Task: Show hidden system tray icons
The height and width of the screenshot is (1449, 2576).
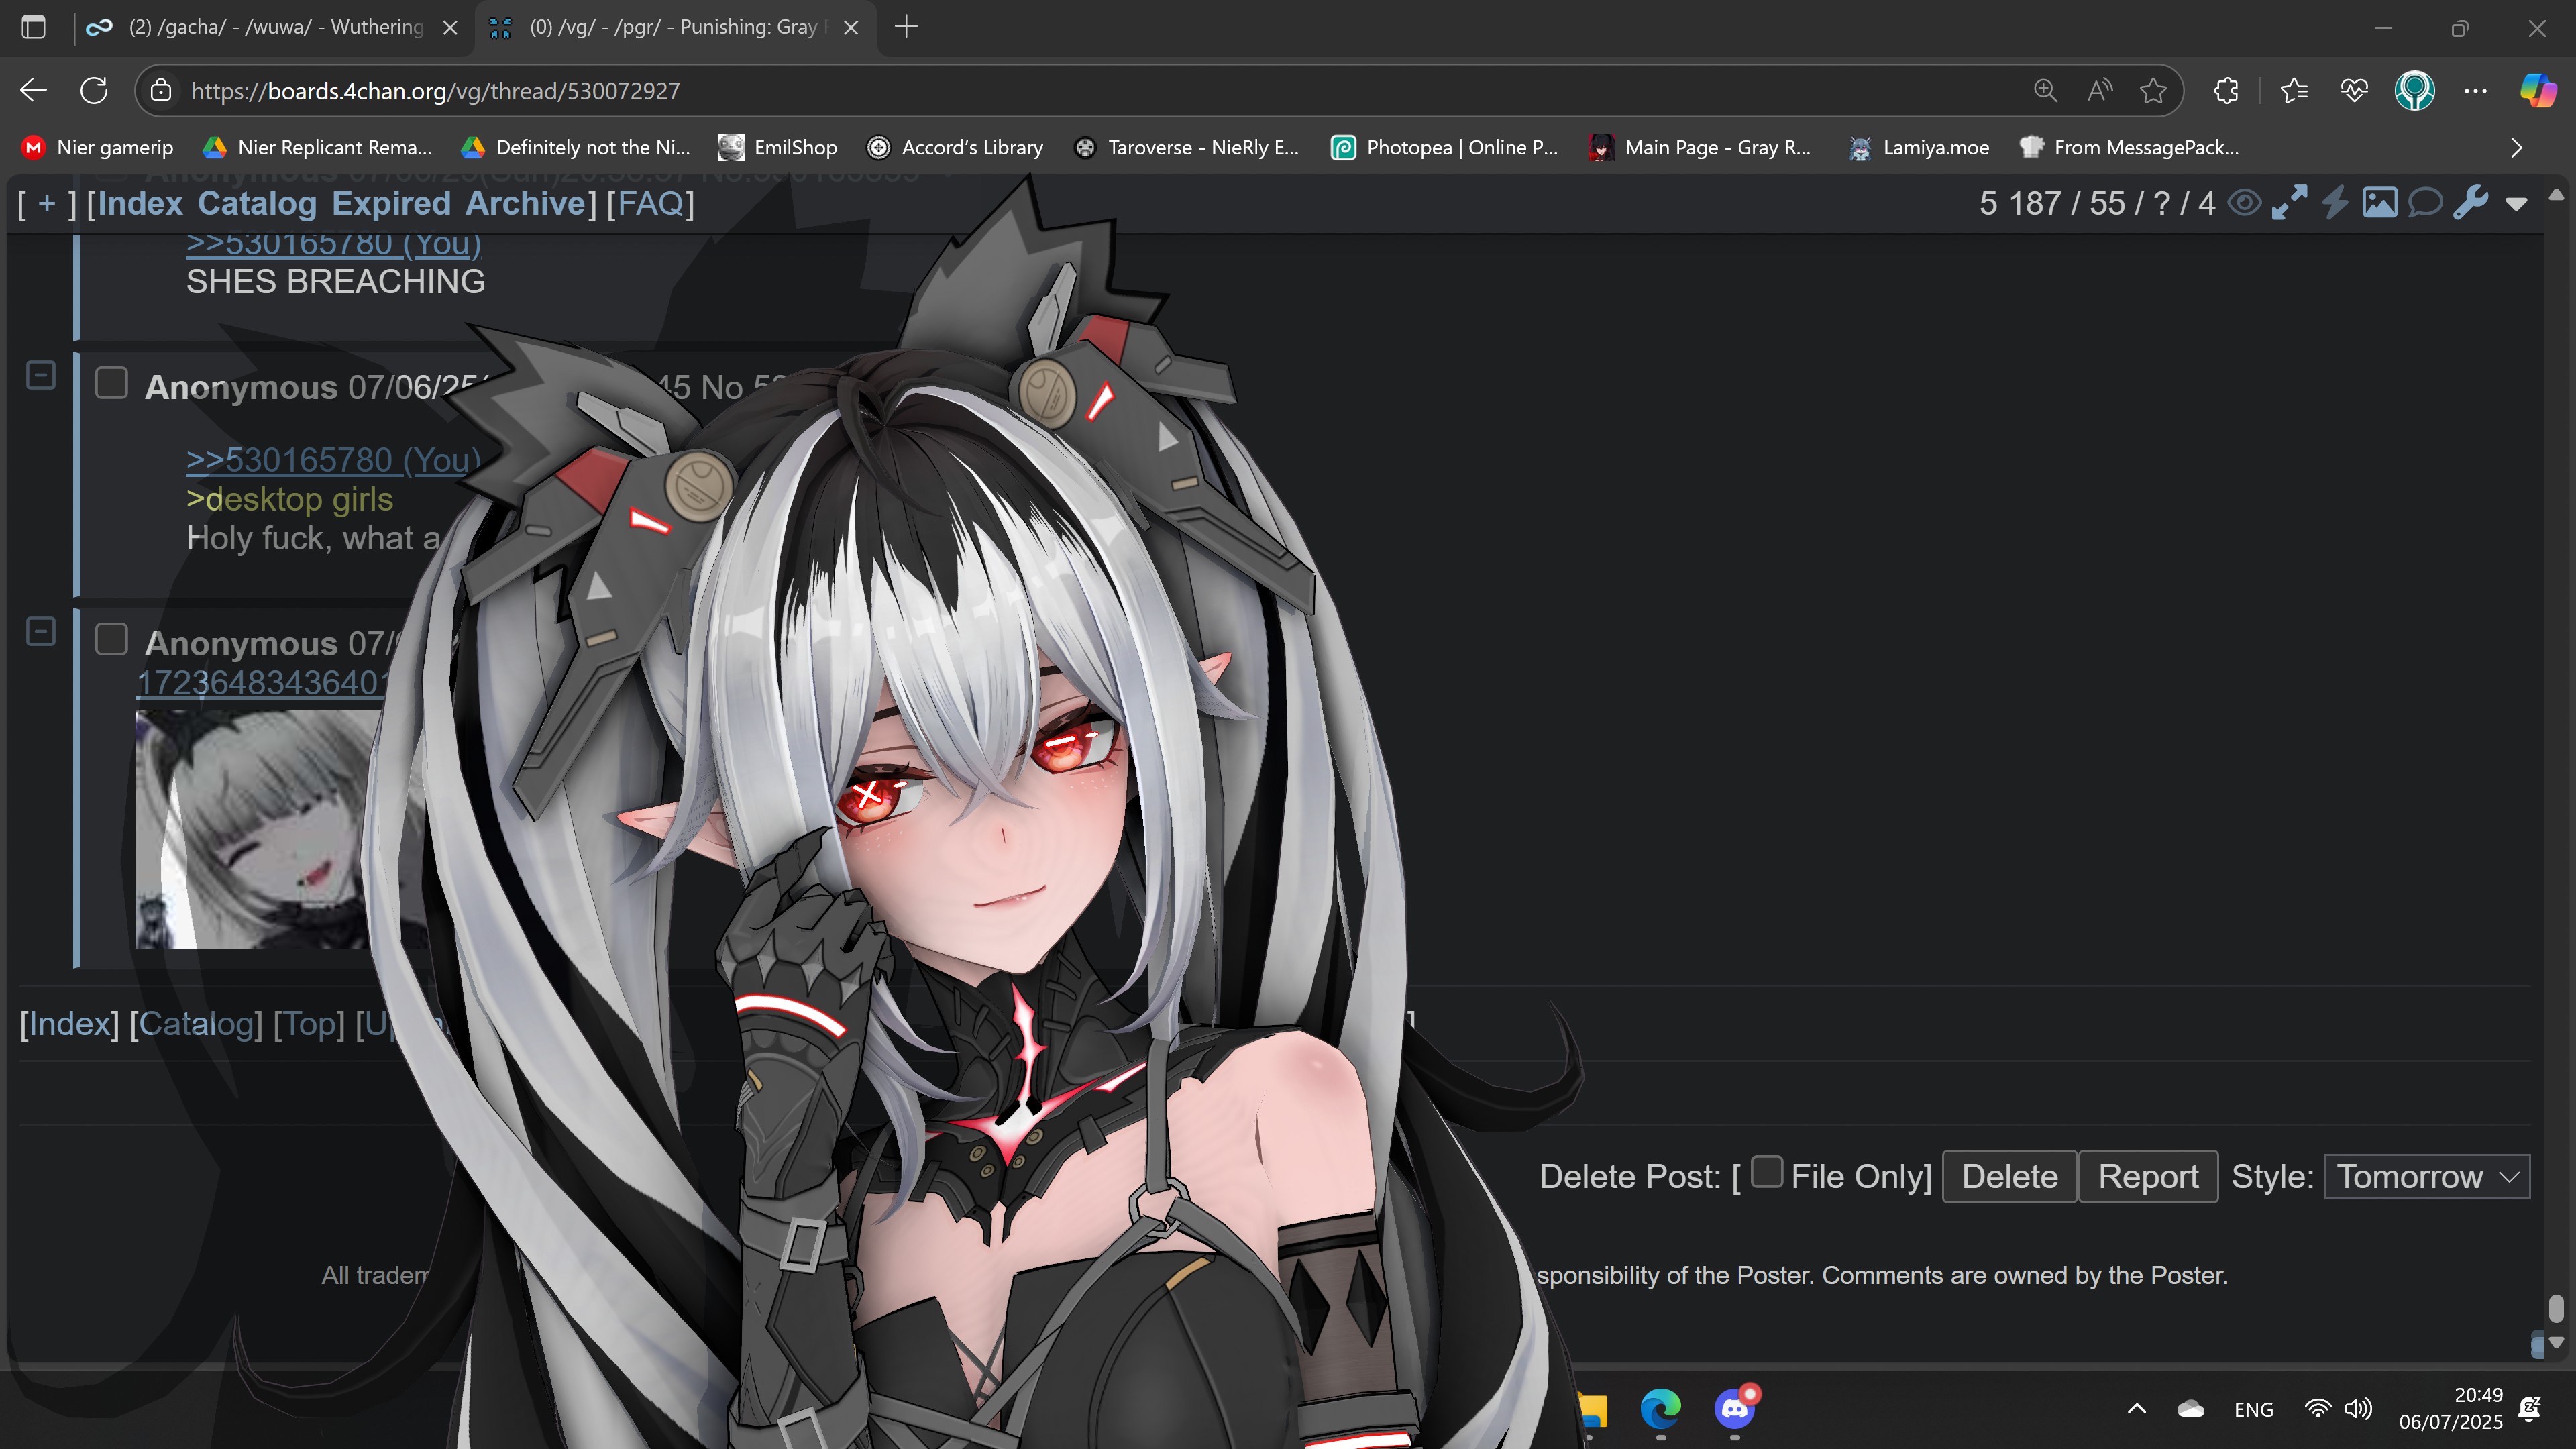Action: (2137, 1409)
